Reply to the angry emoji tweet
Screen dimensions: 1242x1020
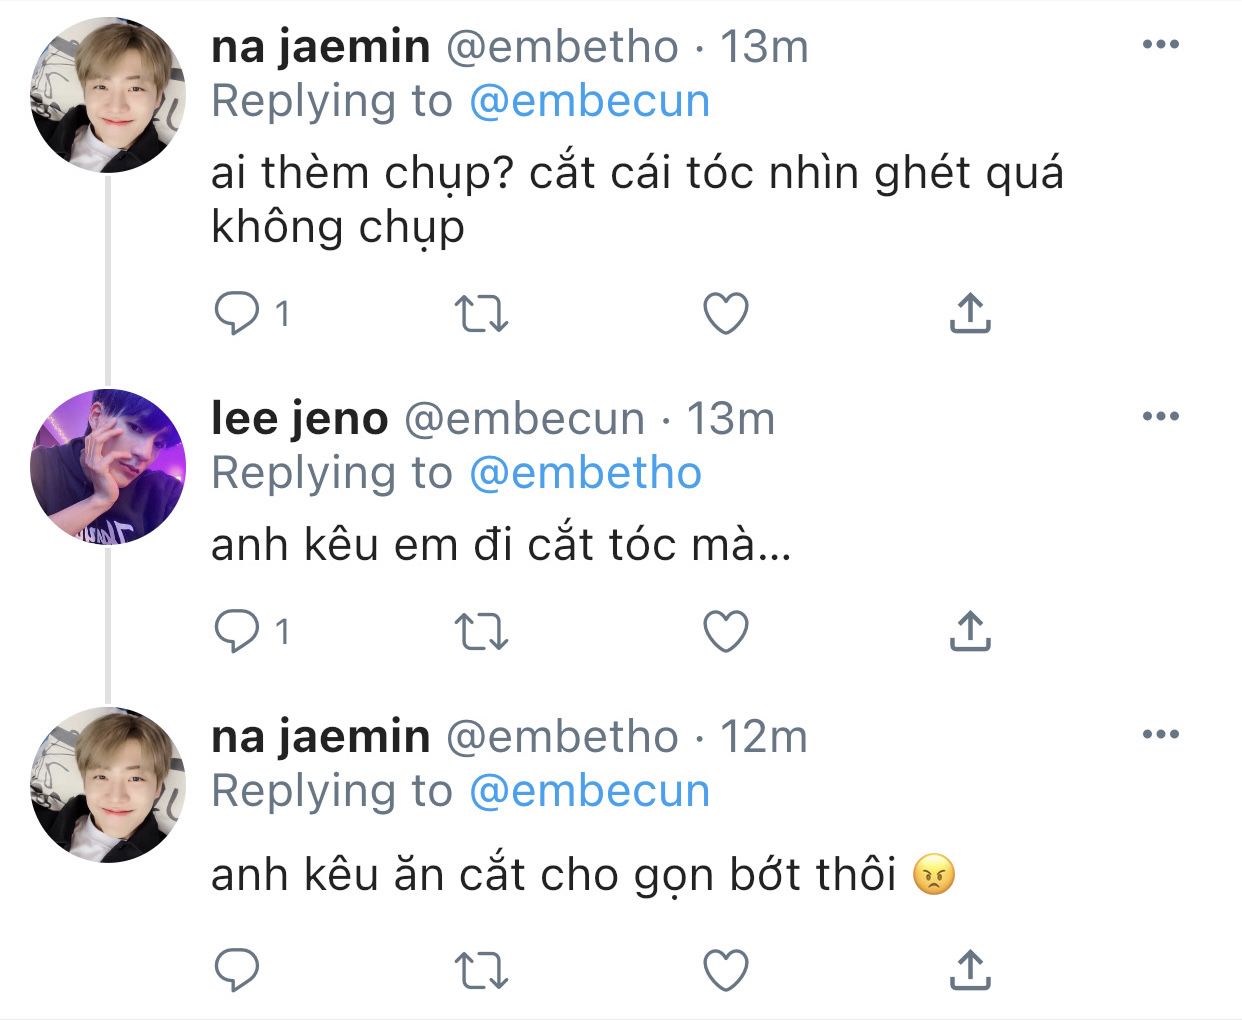[237, 970]
